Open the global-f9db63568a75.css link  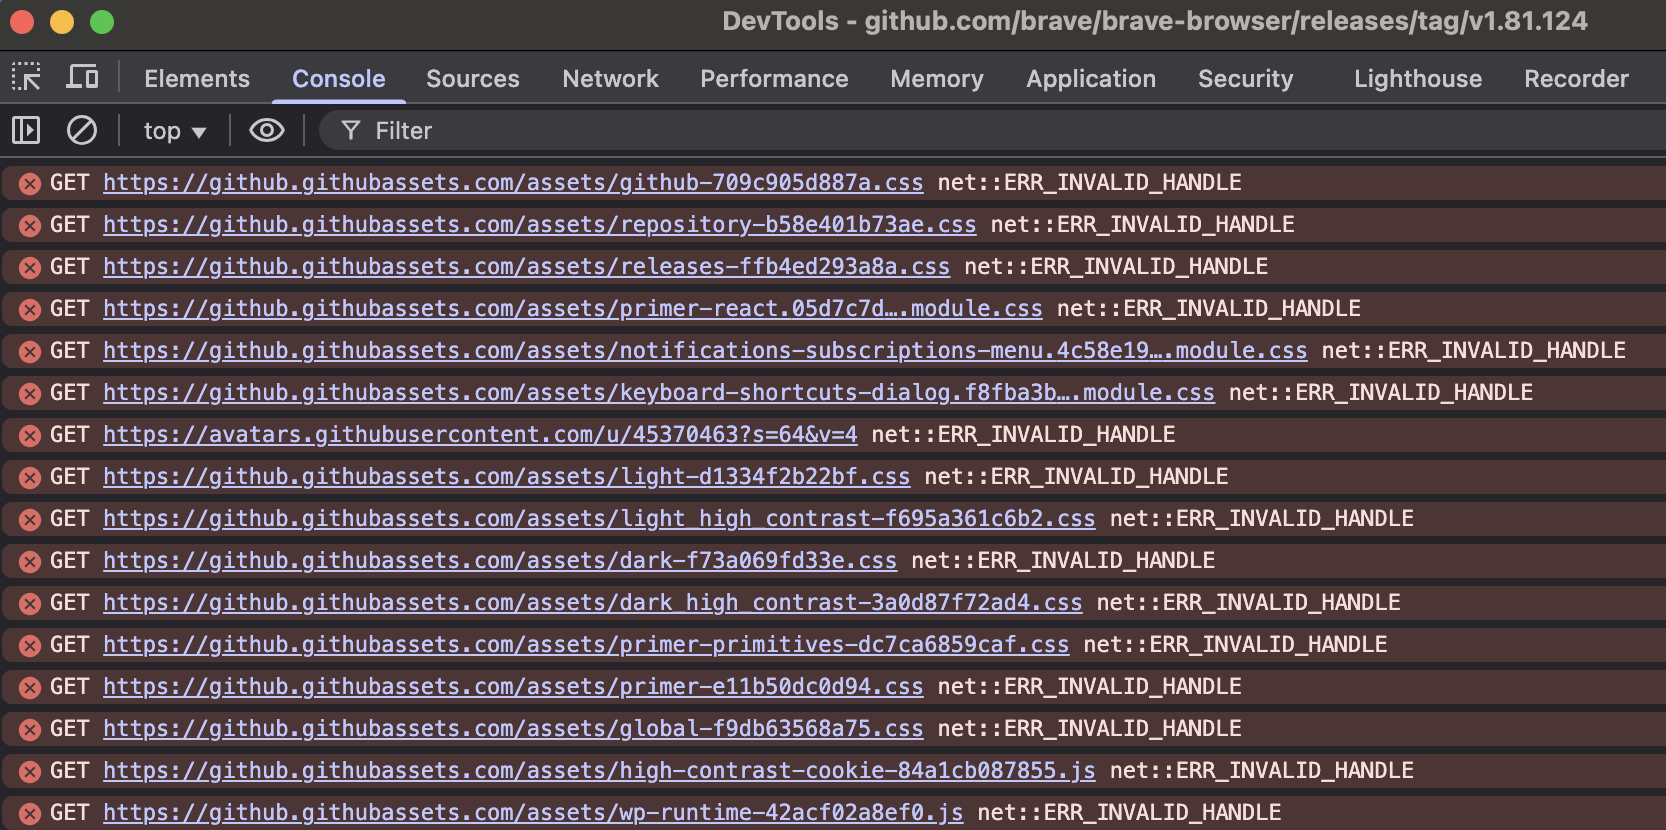[513, 729]
